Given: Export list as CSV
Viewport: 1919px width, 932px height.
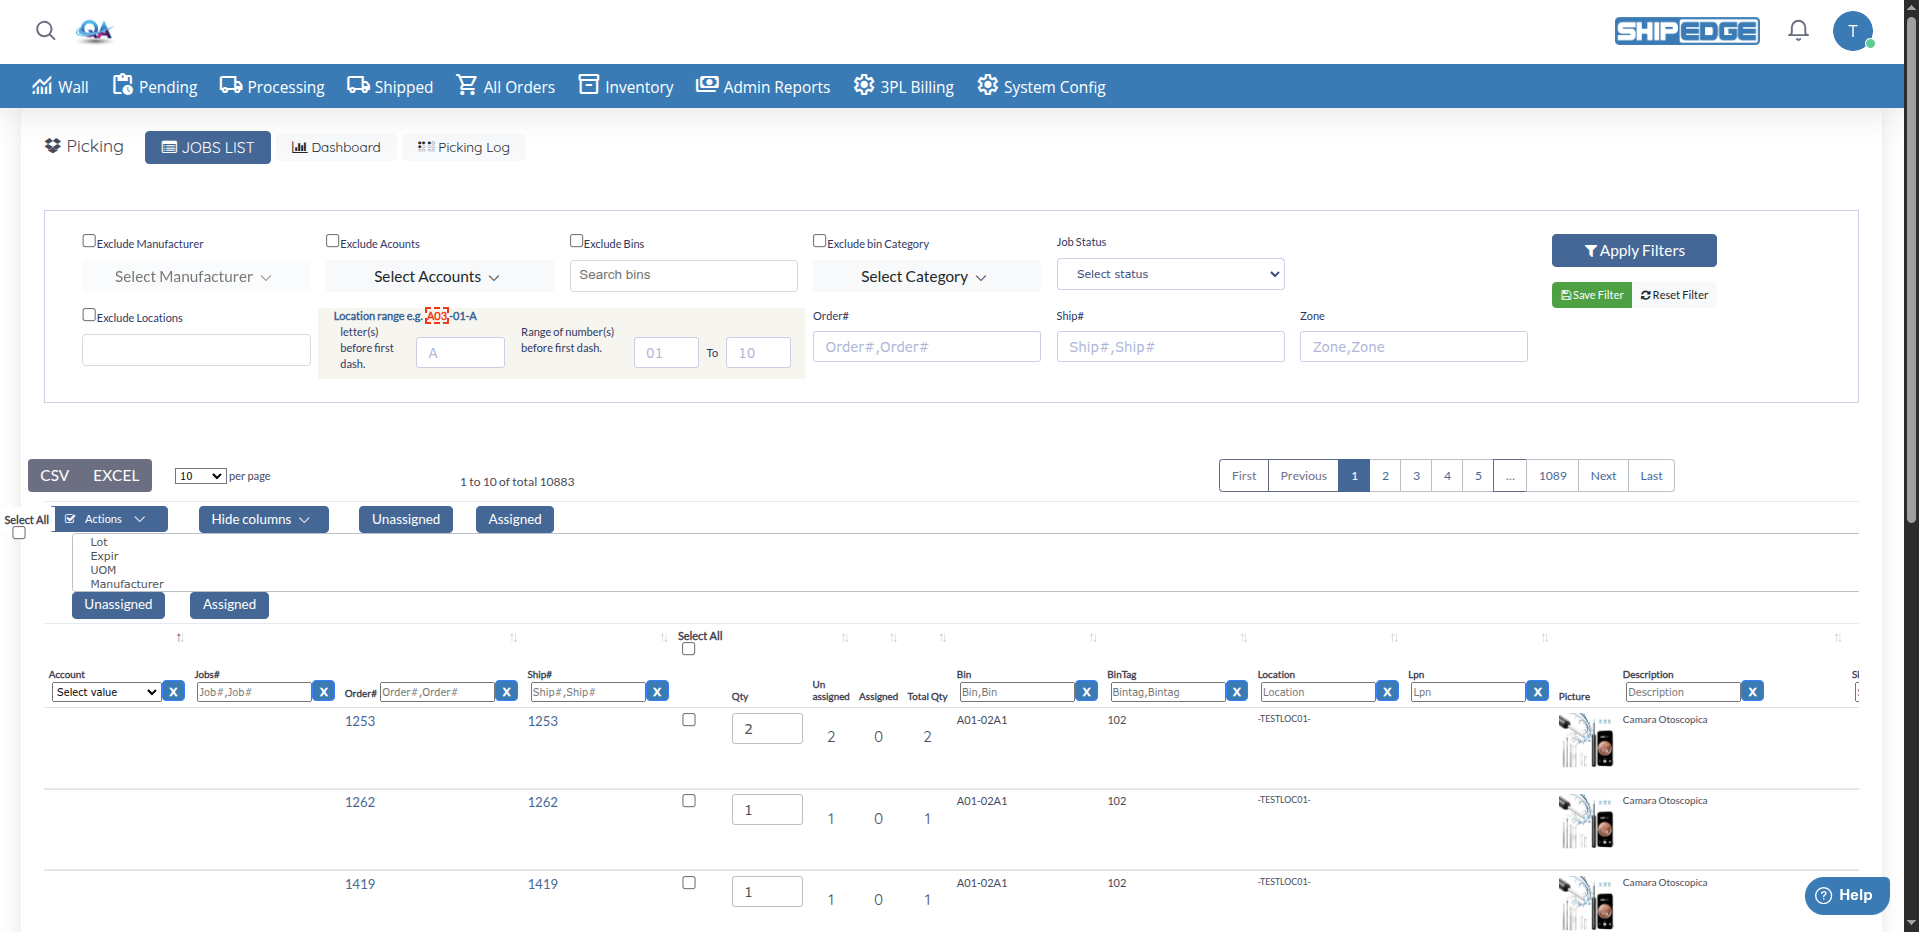Looking at the screenshot, I should tap(54, 476).
